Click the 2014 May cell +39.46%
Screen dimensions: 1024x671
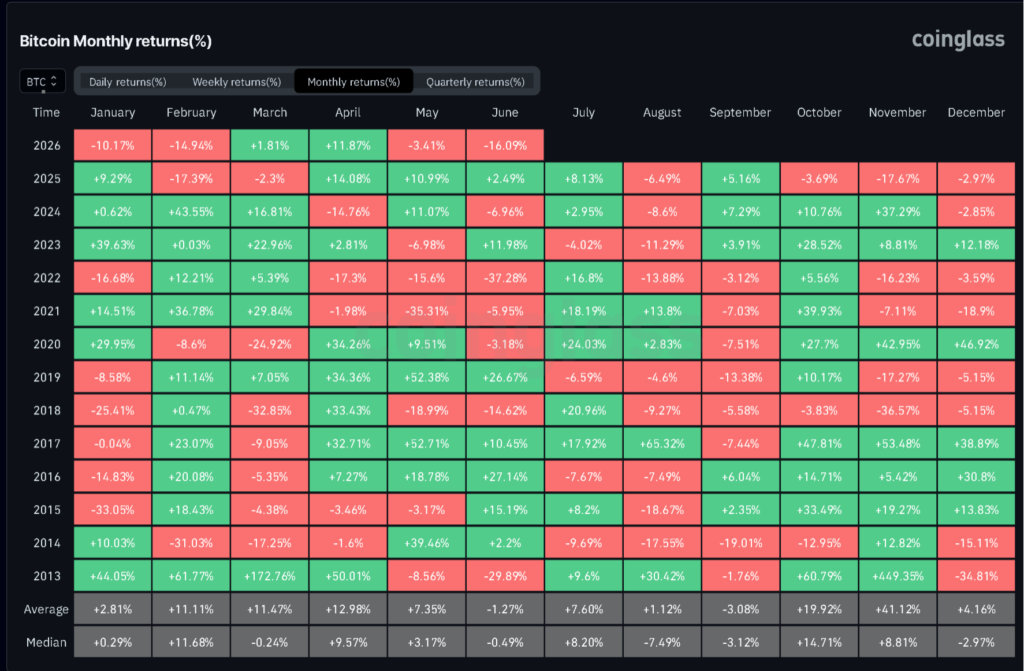[x=427, y=543]
